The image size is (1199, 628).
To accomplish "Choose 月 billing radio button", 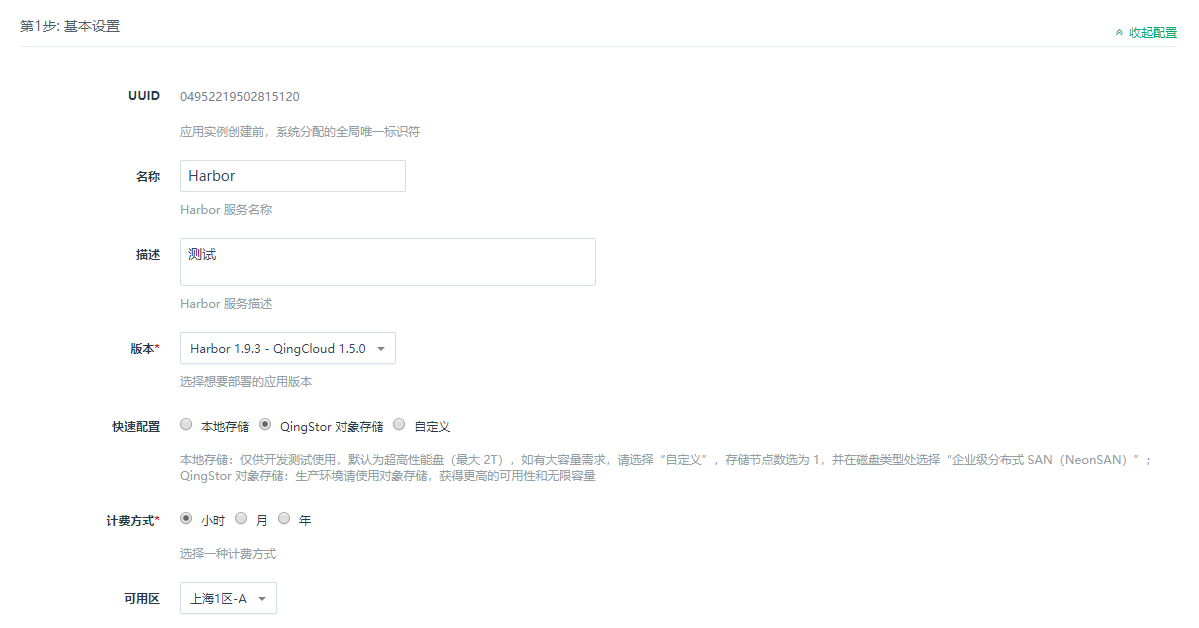I will coord(241,519).
